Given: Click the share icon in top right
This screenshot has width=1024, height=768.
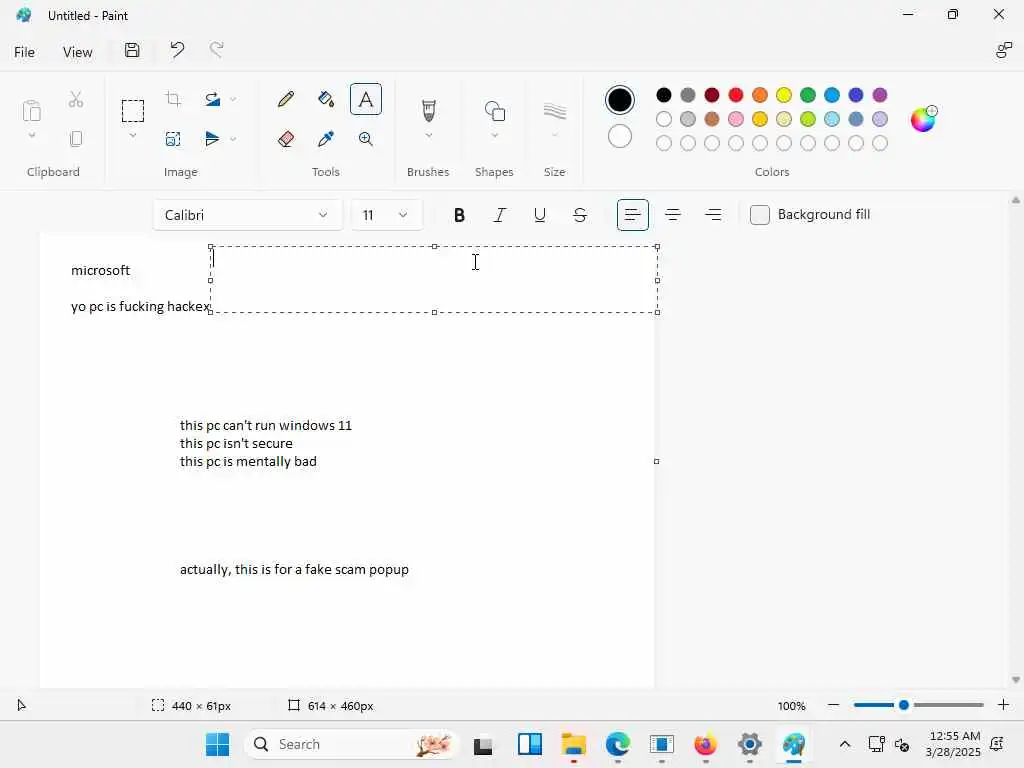Looking at the screenshot, I should click(x=1004, y=50).
